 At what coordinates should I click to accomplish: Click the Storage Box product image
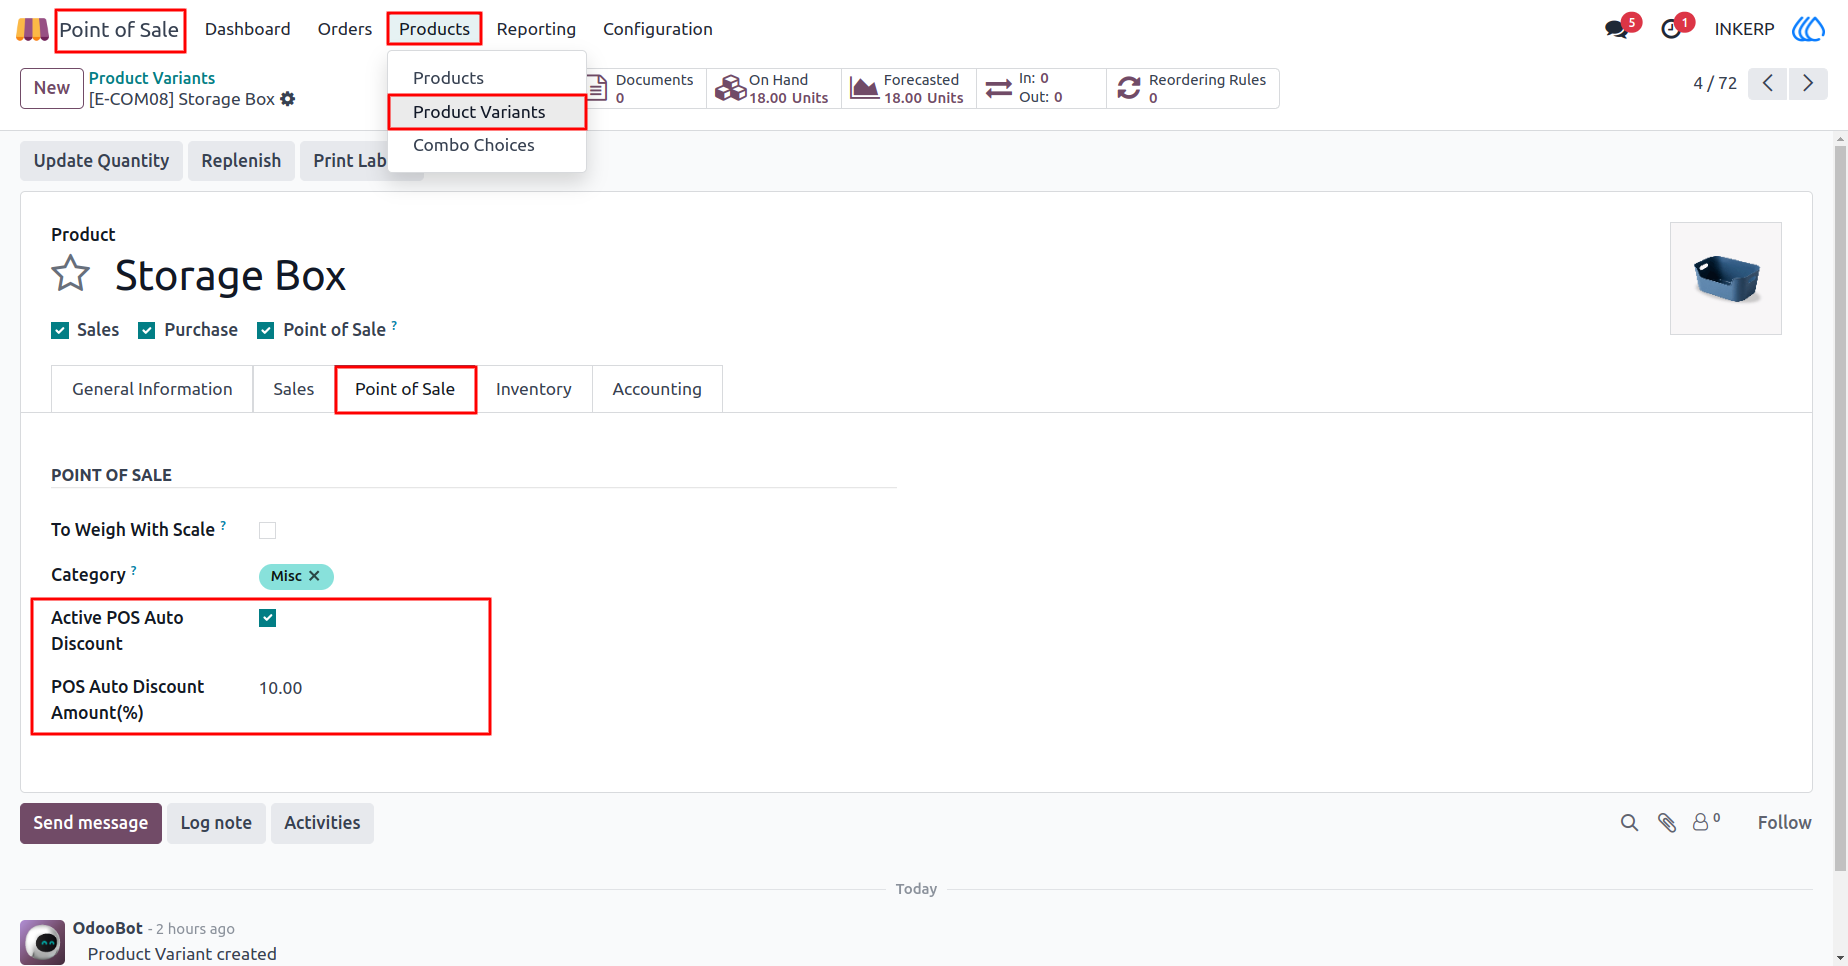(x=1726, y=279)
